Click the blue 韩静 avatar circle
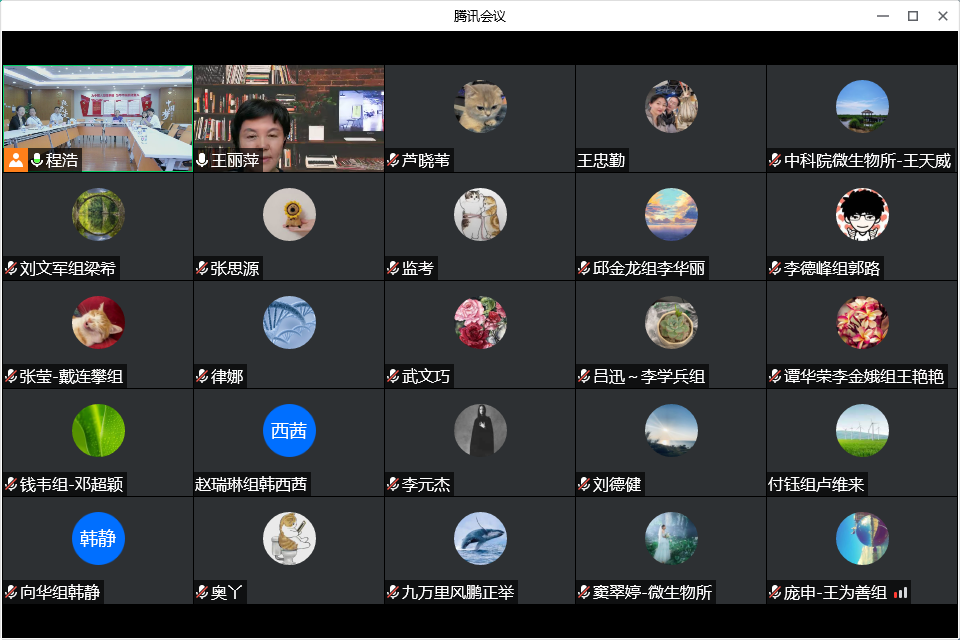This screenshot has width=960, height=640. coord(98,539)
